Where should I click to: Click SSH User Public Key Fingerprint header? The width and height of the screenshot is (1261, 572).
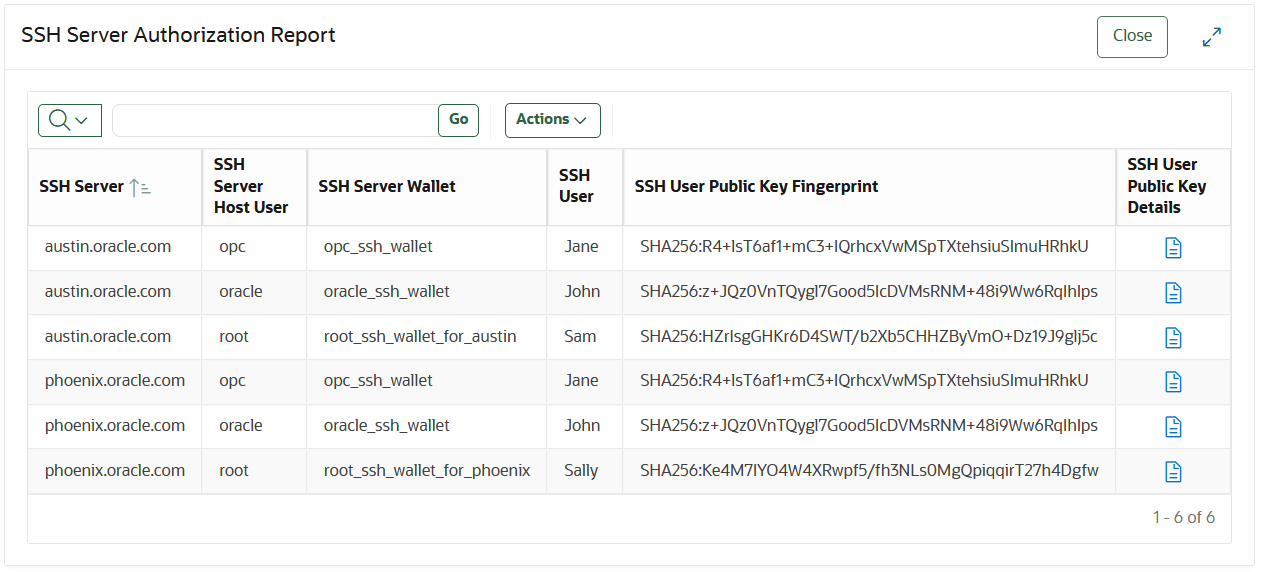coord(756,187)
